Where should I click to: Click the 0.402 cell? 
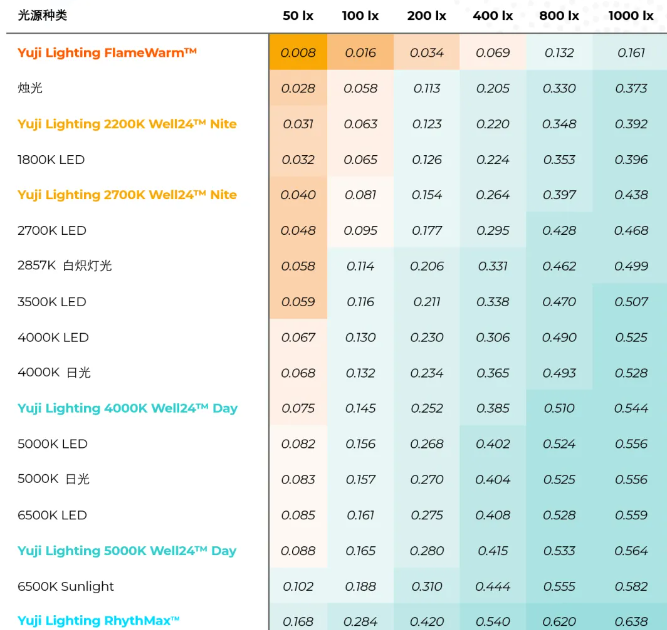493,444
